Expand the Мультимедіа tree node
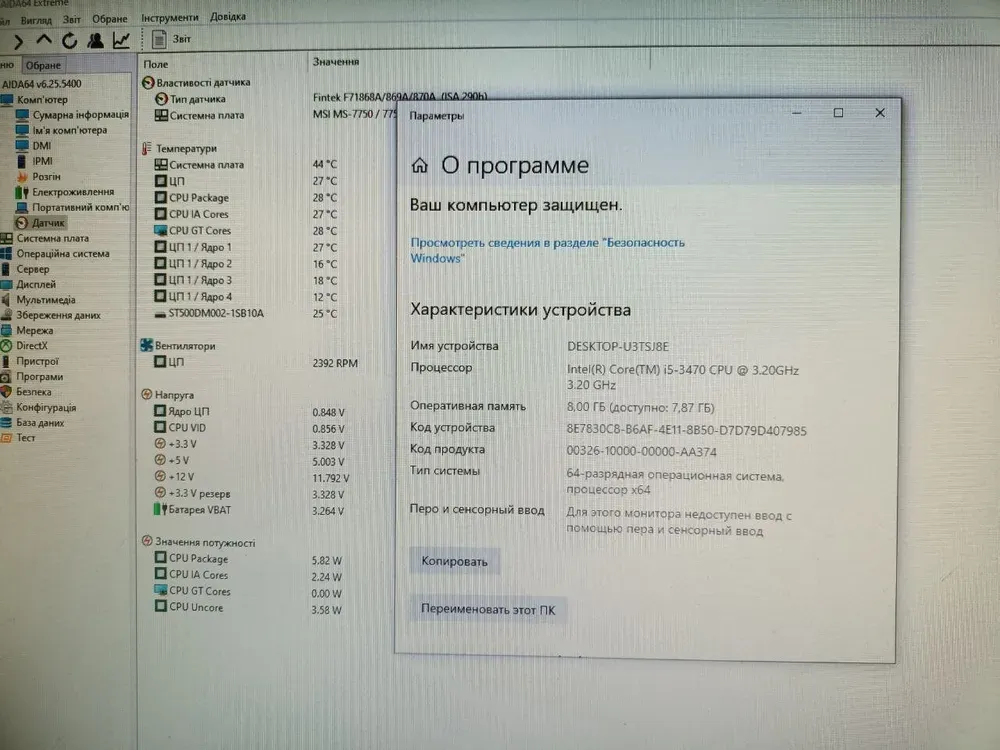Viewport: 1000px width, 750px height. [45, 300]
